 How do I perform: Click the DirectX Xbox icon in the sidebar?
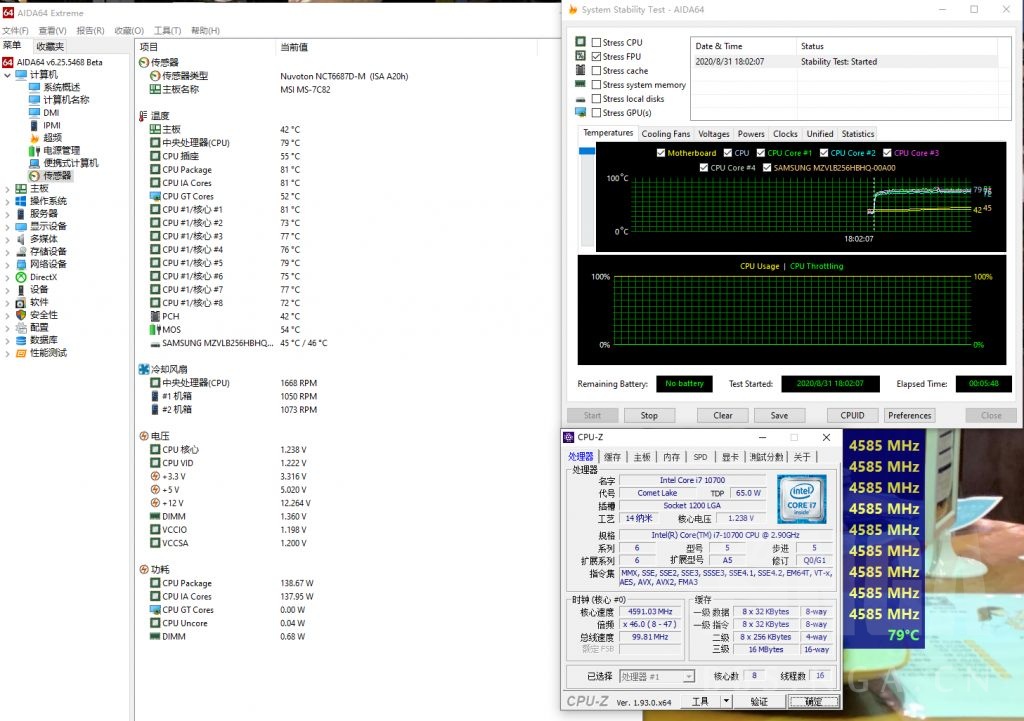coord(21,277)
